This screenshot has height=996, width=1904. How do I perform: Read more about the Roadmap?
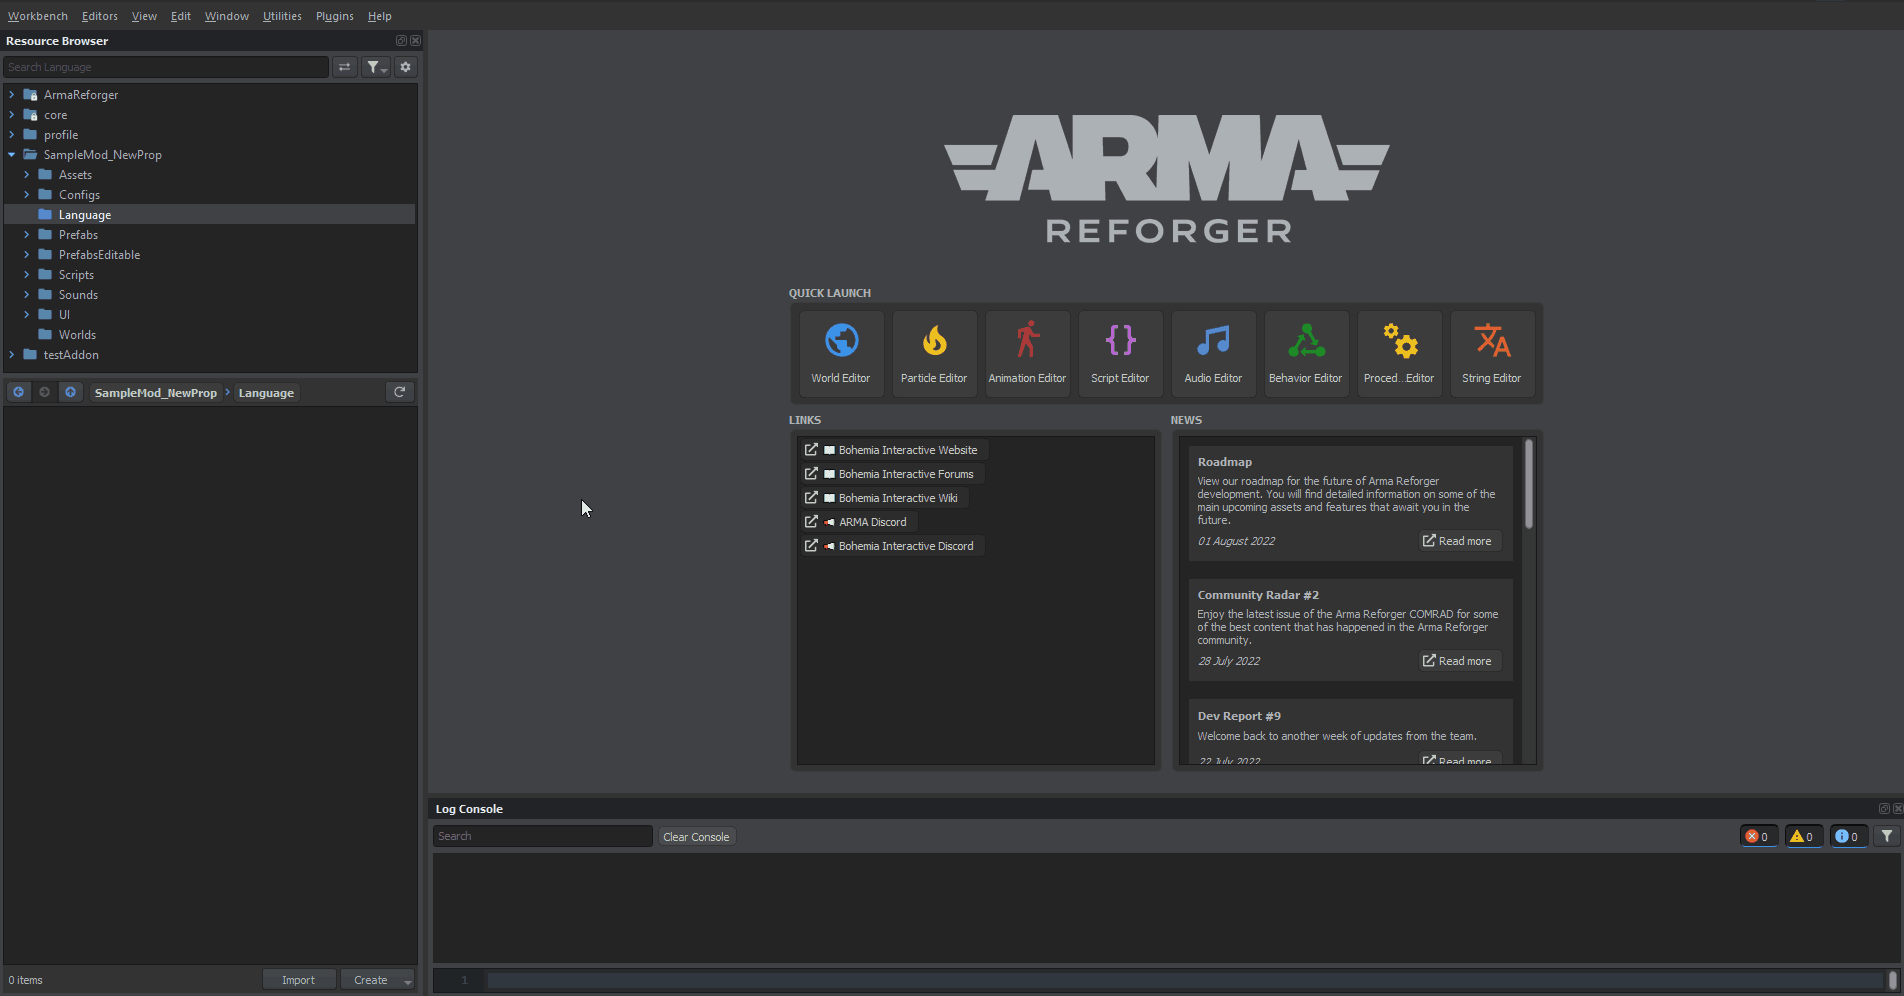(x=1458, y=541)
